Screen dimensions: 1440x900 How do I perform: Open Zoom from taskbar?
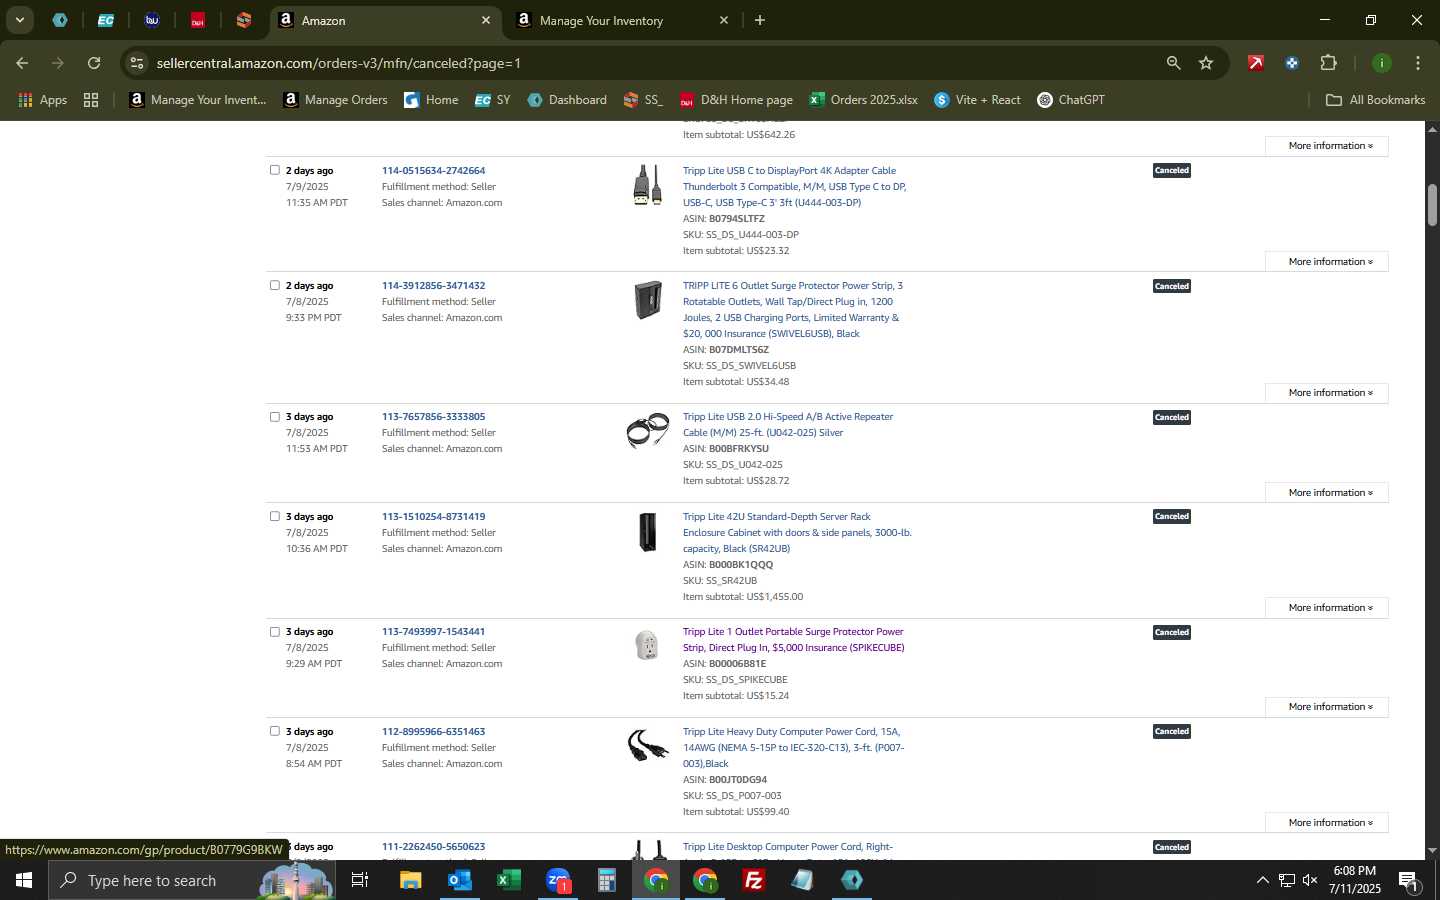tap(558, 880)
